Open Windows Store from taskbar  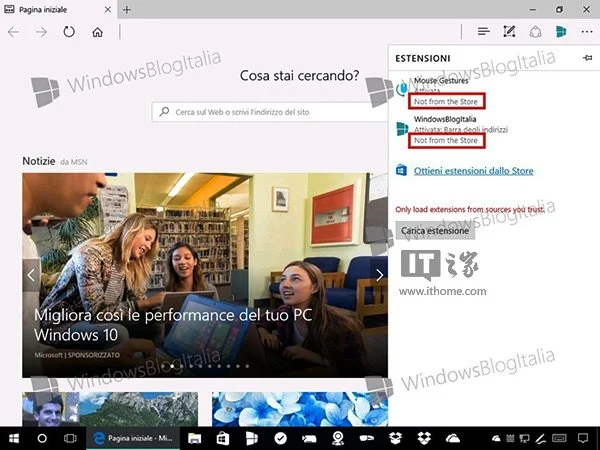coord(223,438)
